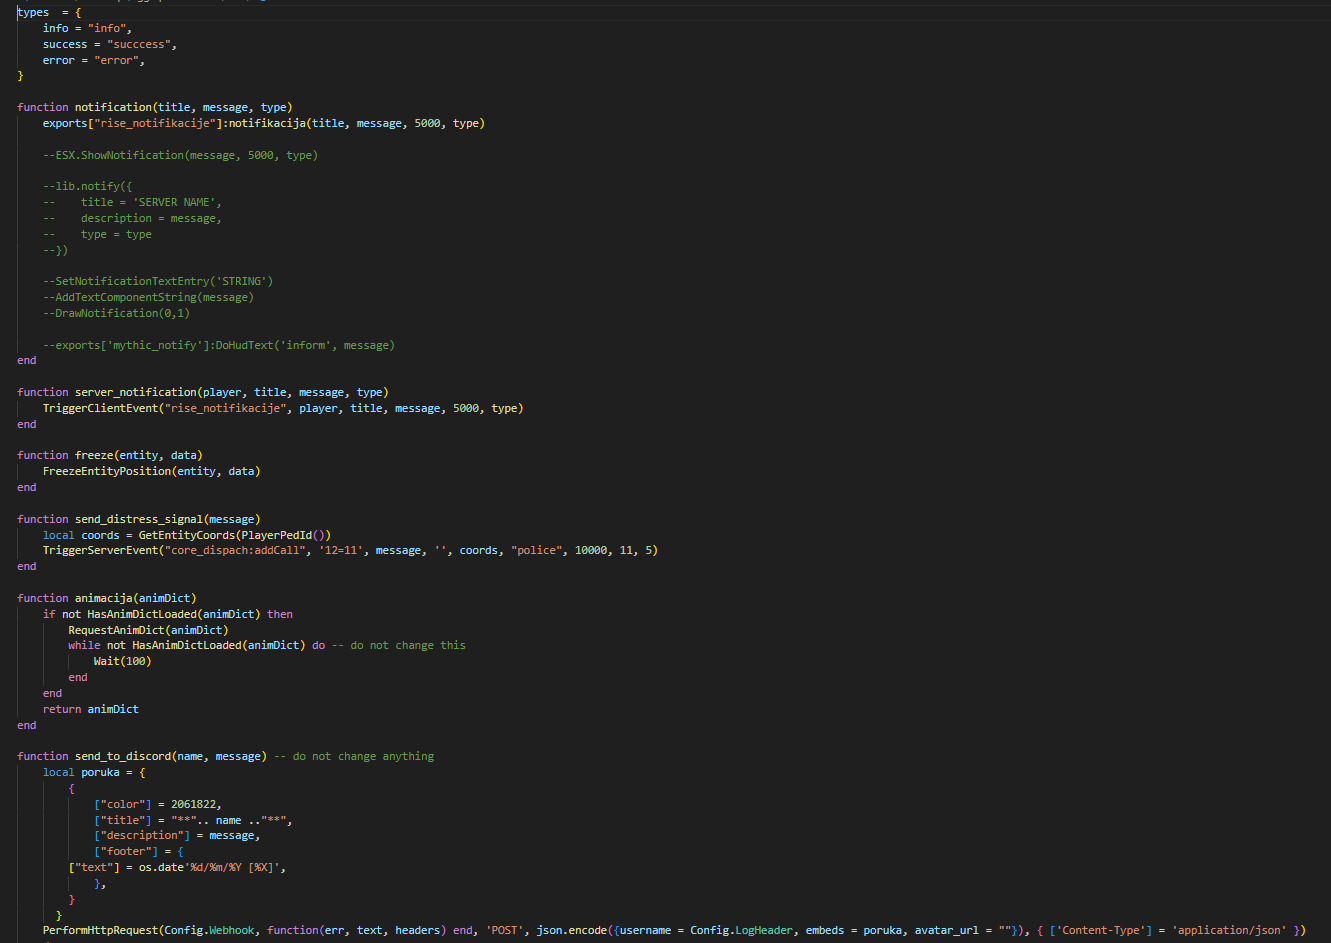Click the commented --lib.notify({ line

pyautogui.click(x=88, y=186)
